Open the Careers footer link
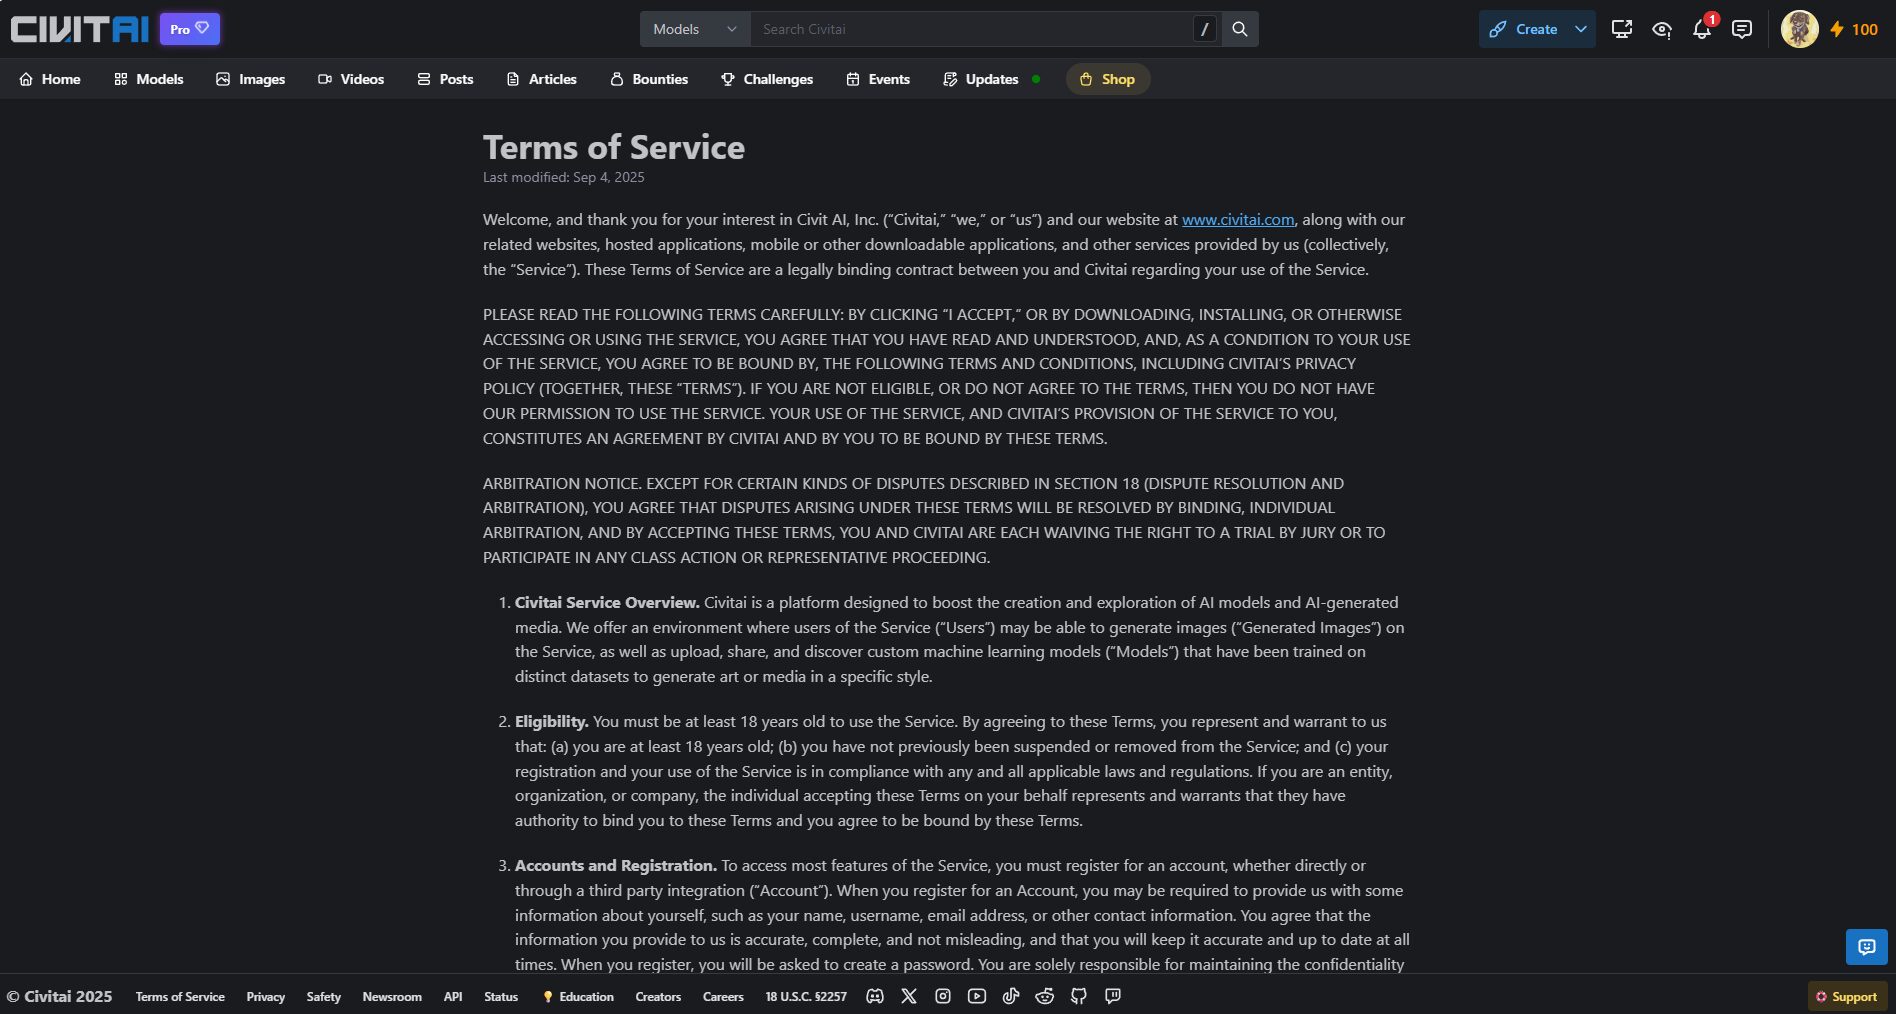 [x=723, y=996]
